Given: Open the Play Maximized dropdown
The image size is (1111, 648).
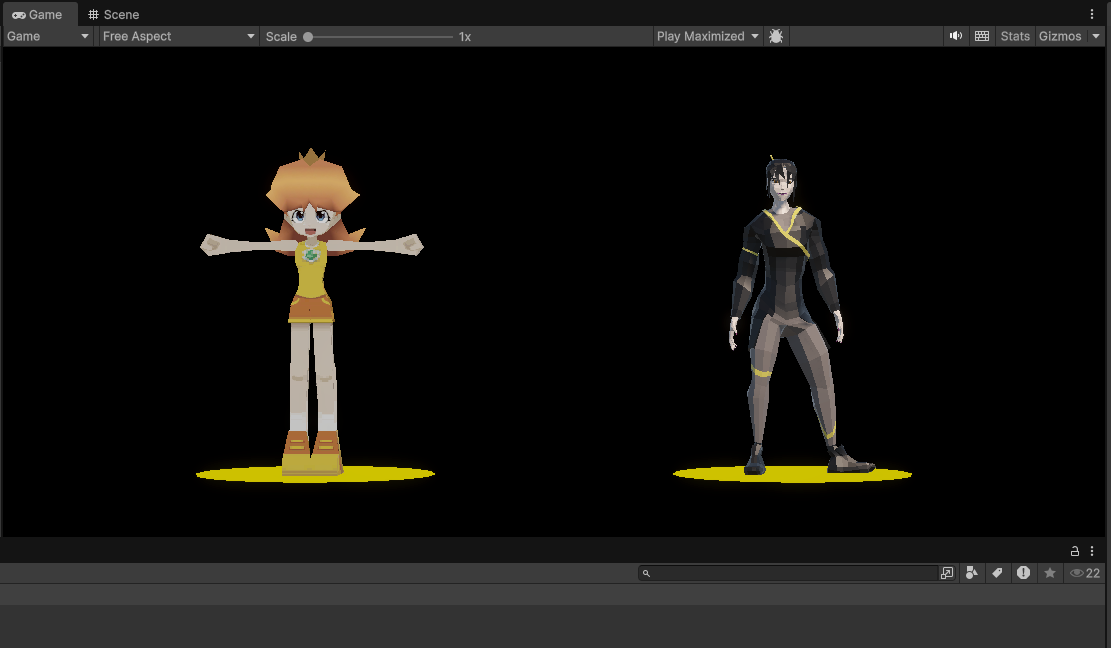Looking at the screenshot, I should coord(707,36).
